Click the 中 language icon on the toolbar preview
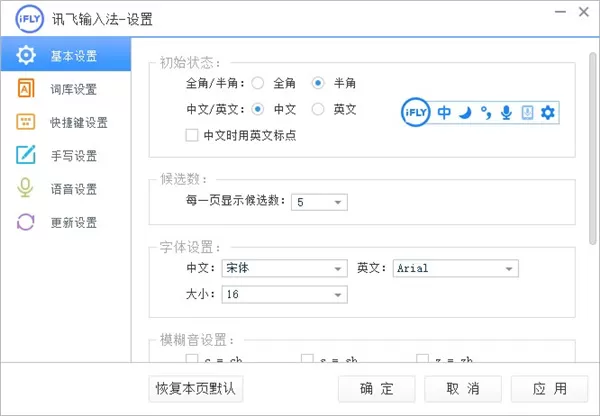Screen dimensions: 600x416 click(444, 113)
